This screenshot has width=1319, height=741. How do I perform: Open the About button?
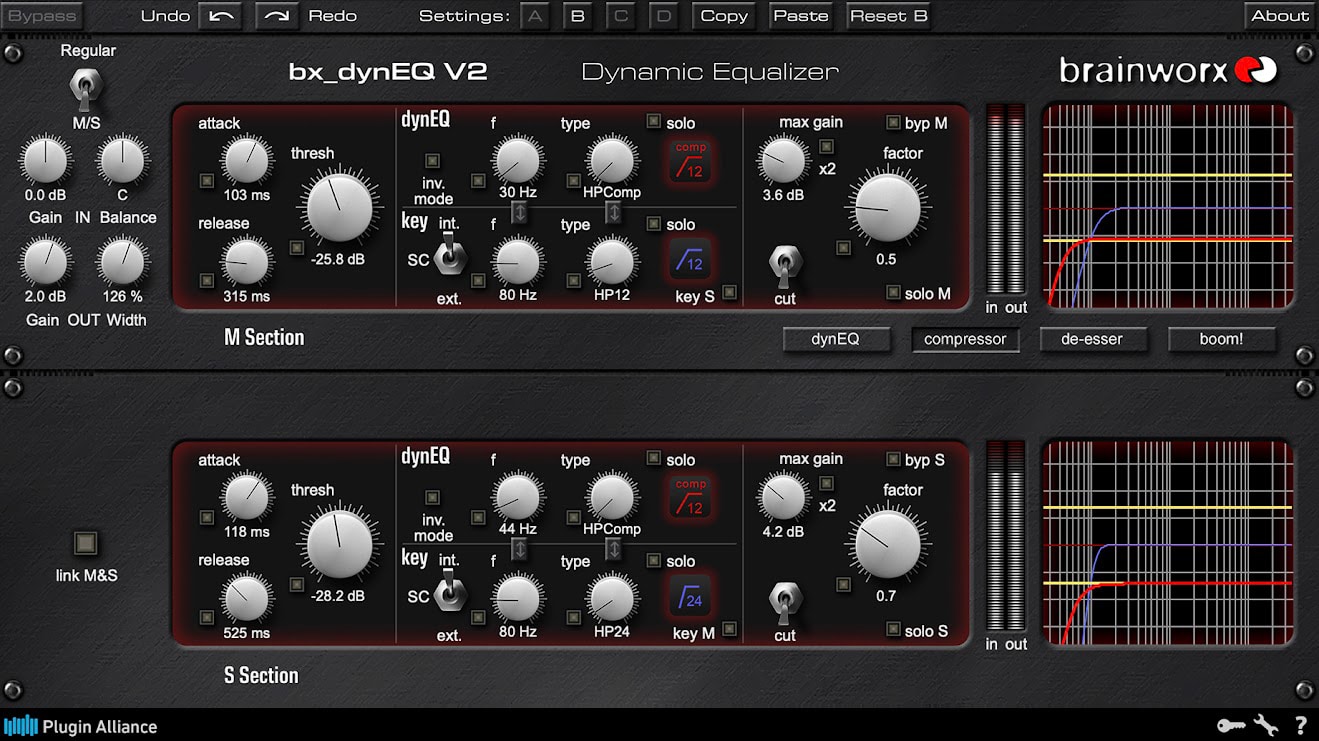pos(1280,15)
